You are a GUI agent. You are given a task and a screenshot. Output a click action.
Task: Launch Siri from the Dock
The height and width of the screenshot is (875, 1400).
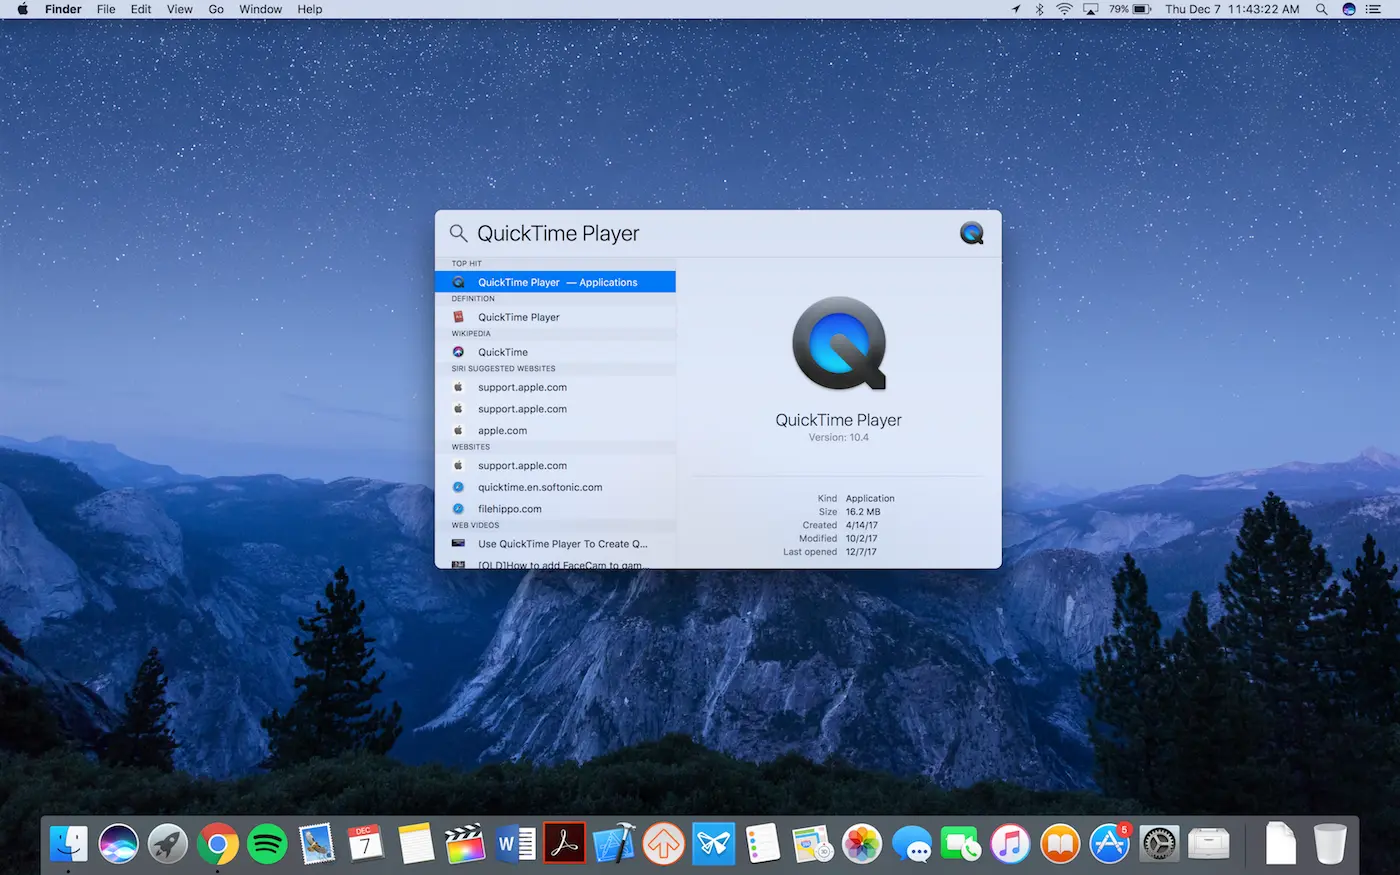(x=118, y=844)
